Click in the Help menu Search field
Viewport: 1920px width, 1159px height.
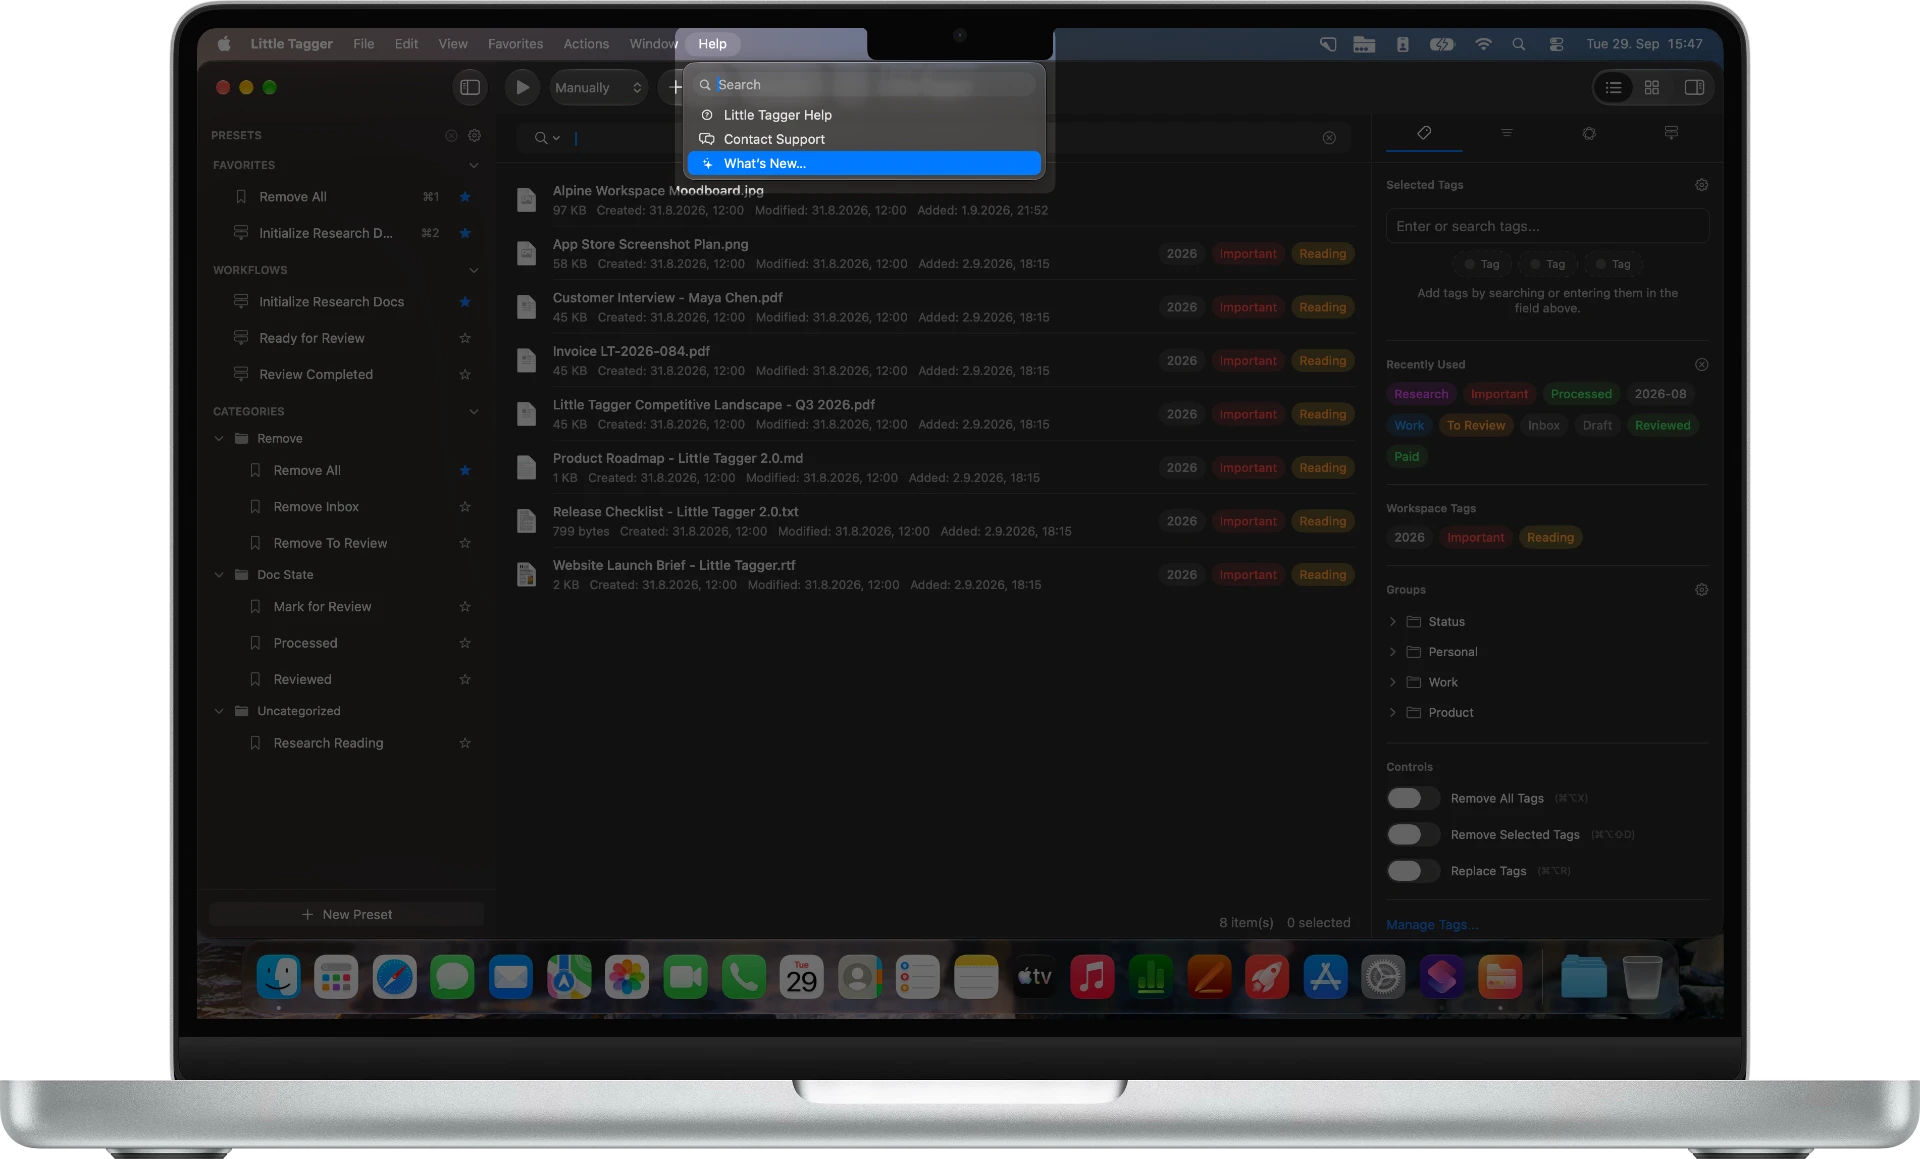(x=866, y=85)
